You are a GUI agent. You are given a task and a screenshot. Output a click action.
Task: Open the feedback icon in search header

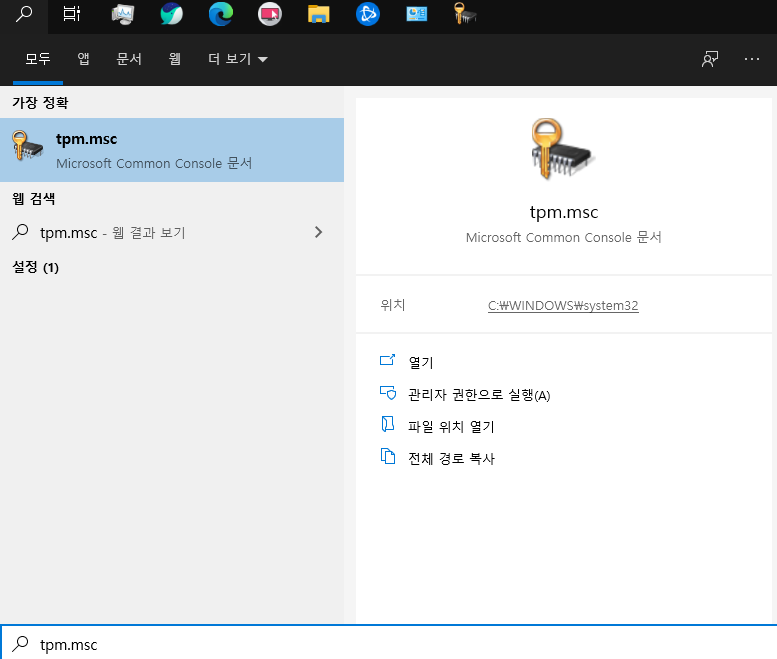click(710, 59)
